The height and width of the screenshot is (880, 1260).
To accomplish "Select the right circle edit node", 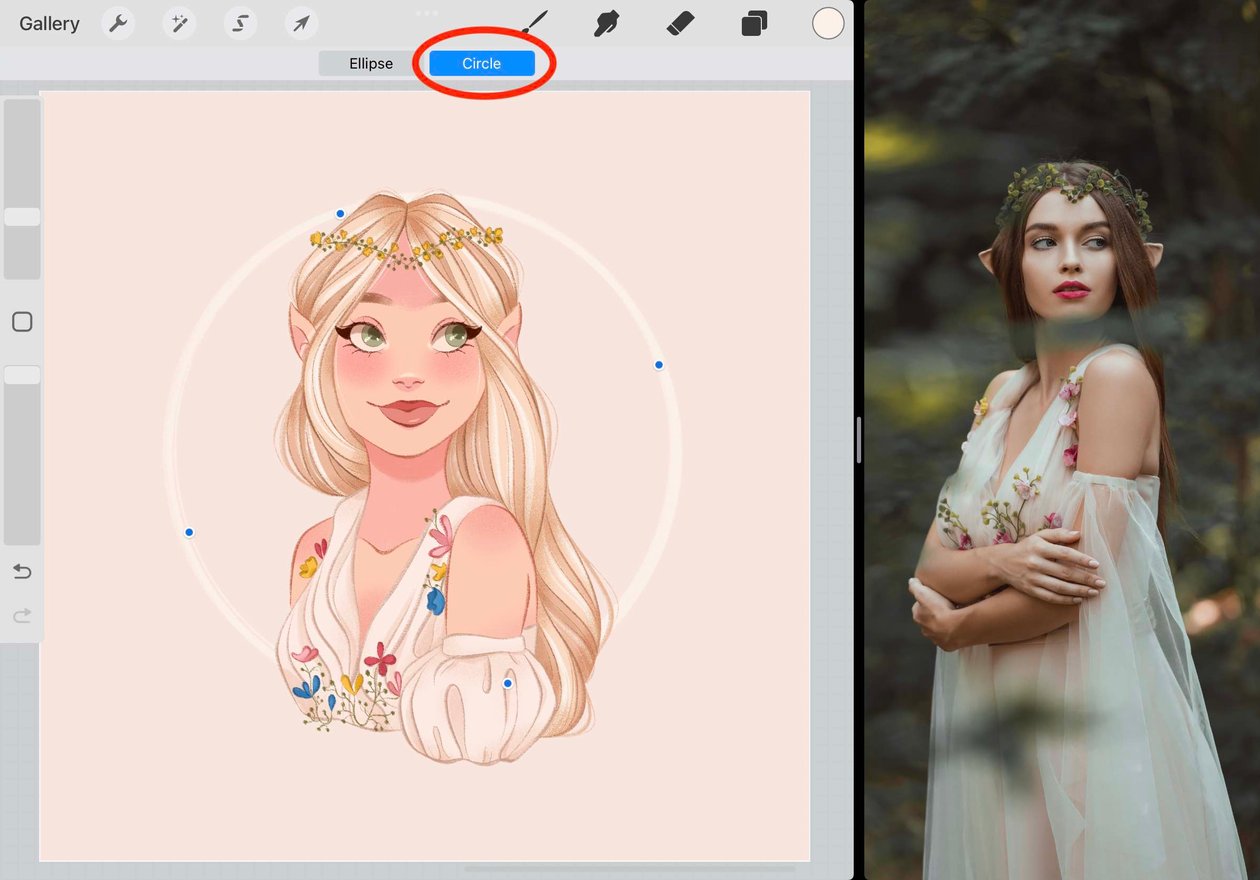I will (x=659, y=365).
